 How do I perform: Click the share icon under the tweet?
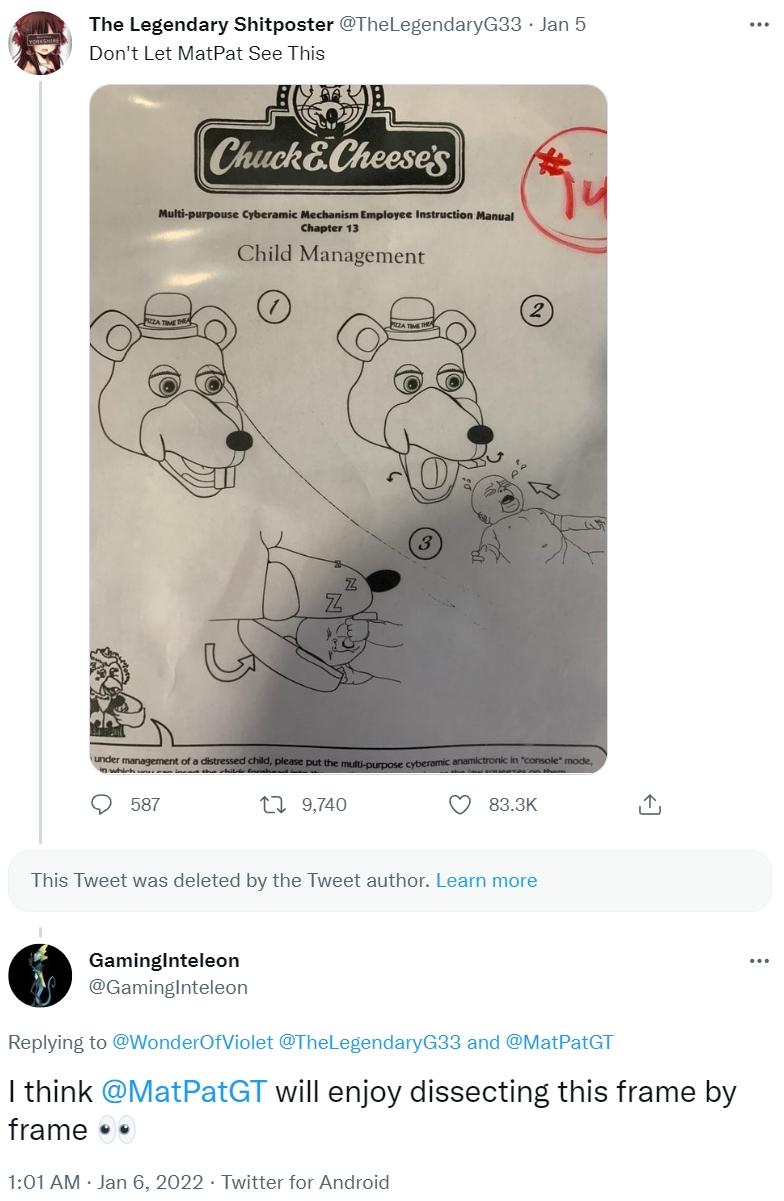649,804
